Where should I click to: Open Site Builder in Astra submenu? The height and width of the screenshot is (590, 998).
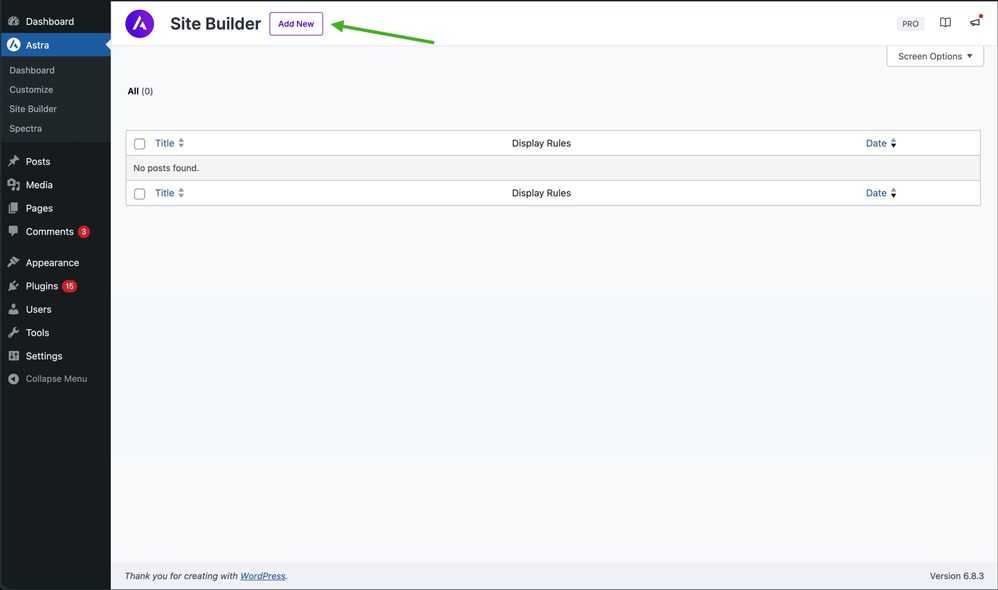(33, 109)
